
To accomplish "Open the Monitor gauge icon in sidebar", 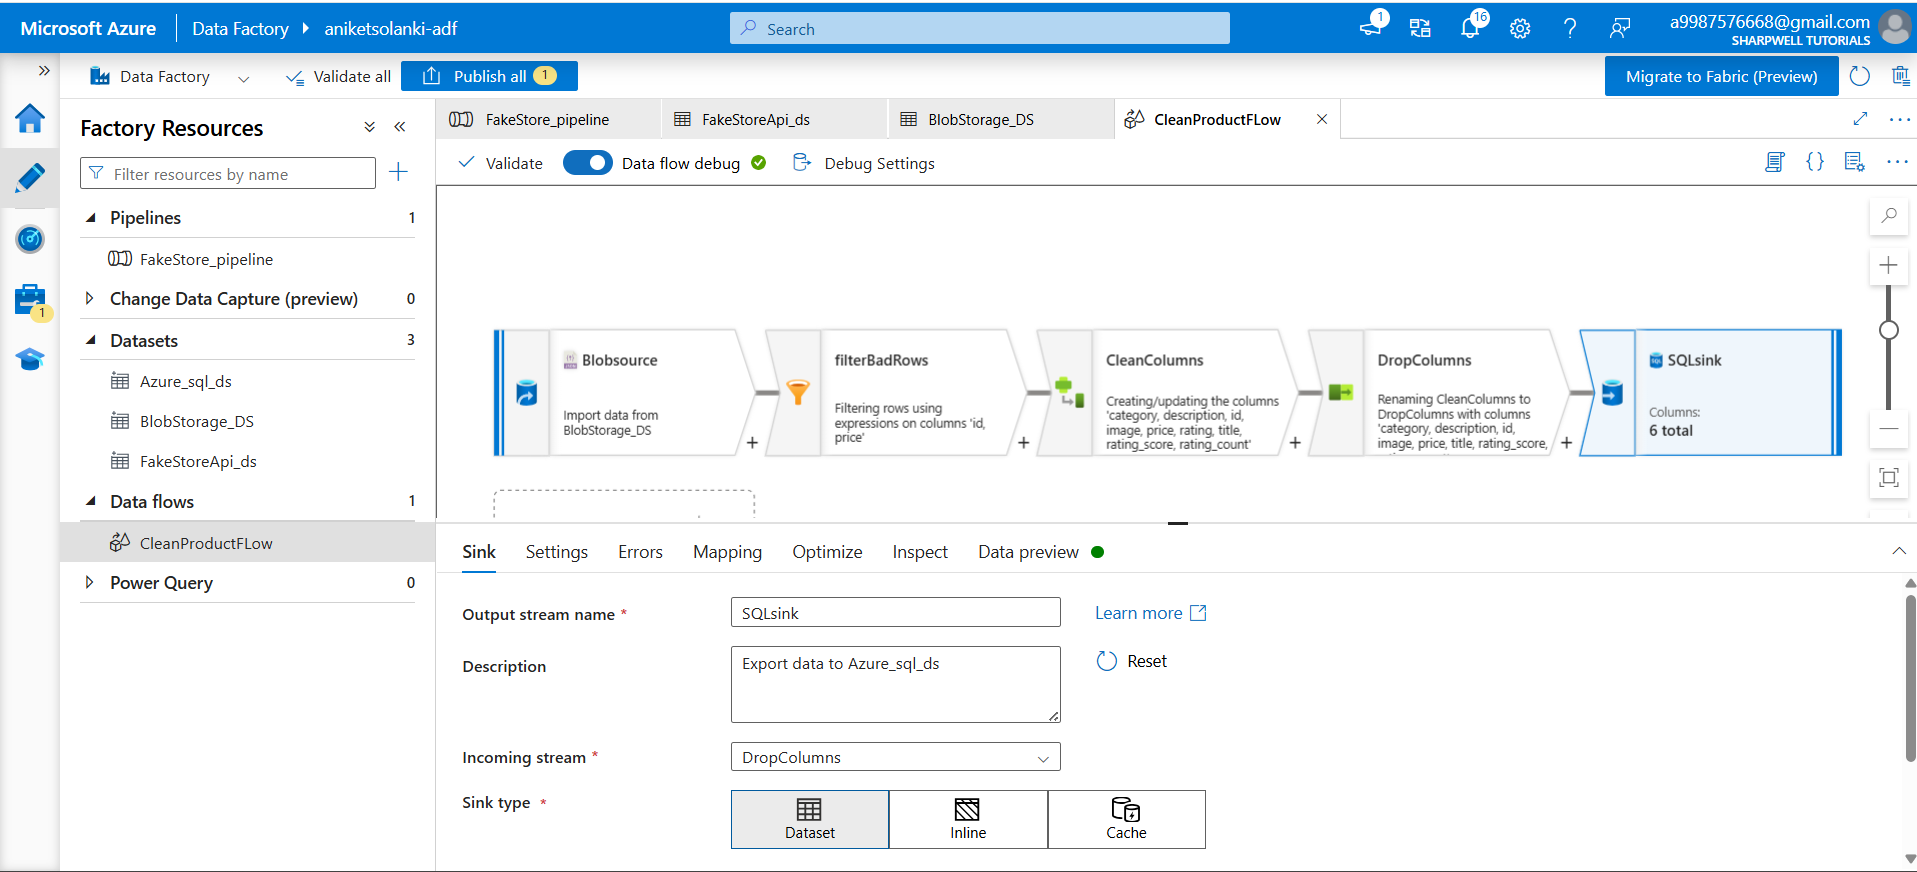I will (x=30, y=239).
